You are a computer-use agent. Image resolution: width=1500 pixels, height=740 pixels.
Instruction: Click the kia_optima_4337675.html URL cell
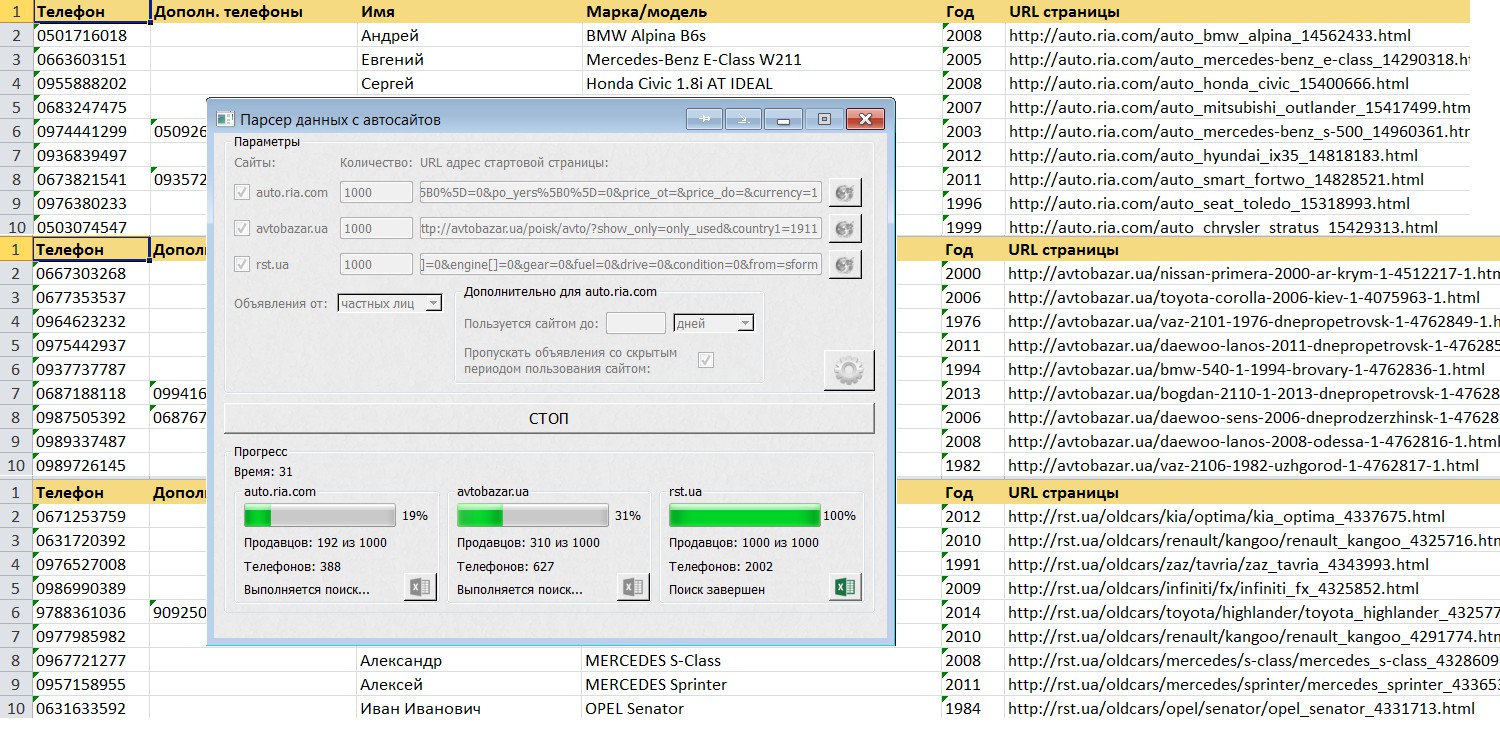(x=1252, y=516)
